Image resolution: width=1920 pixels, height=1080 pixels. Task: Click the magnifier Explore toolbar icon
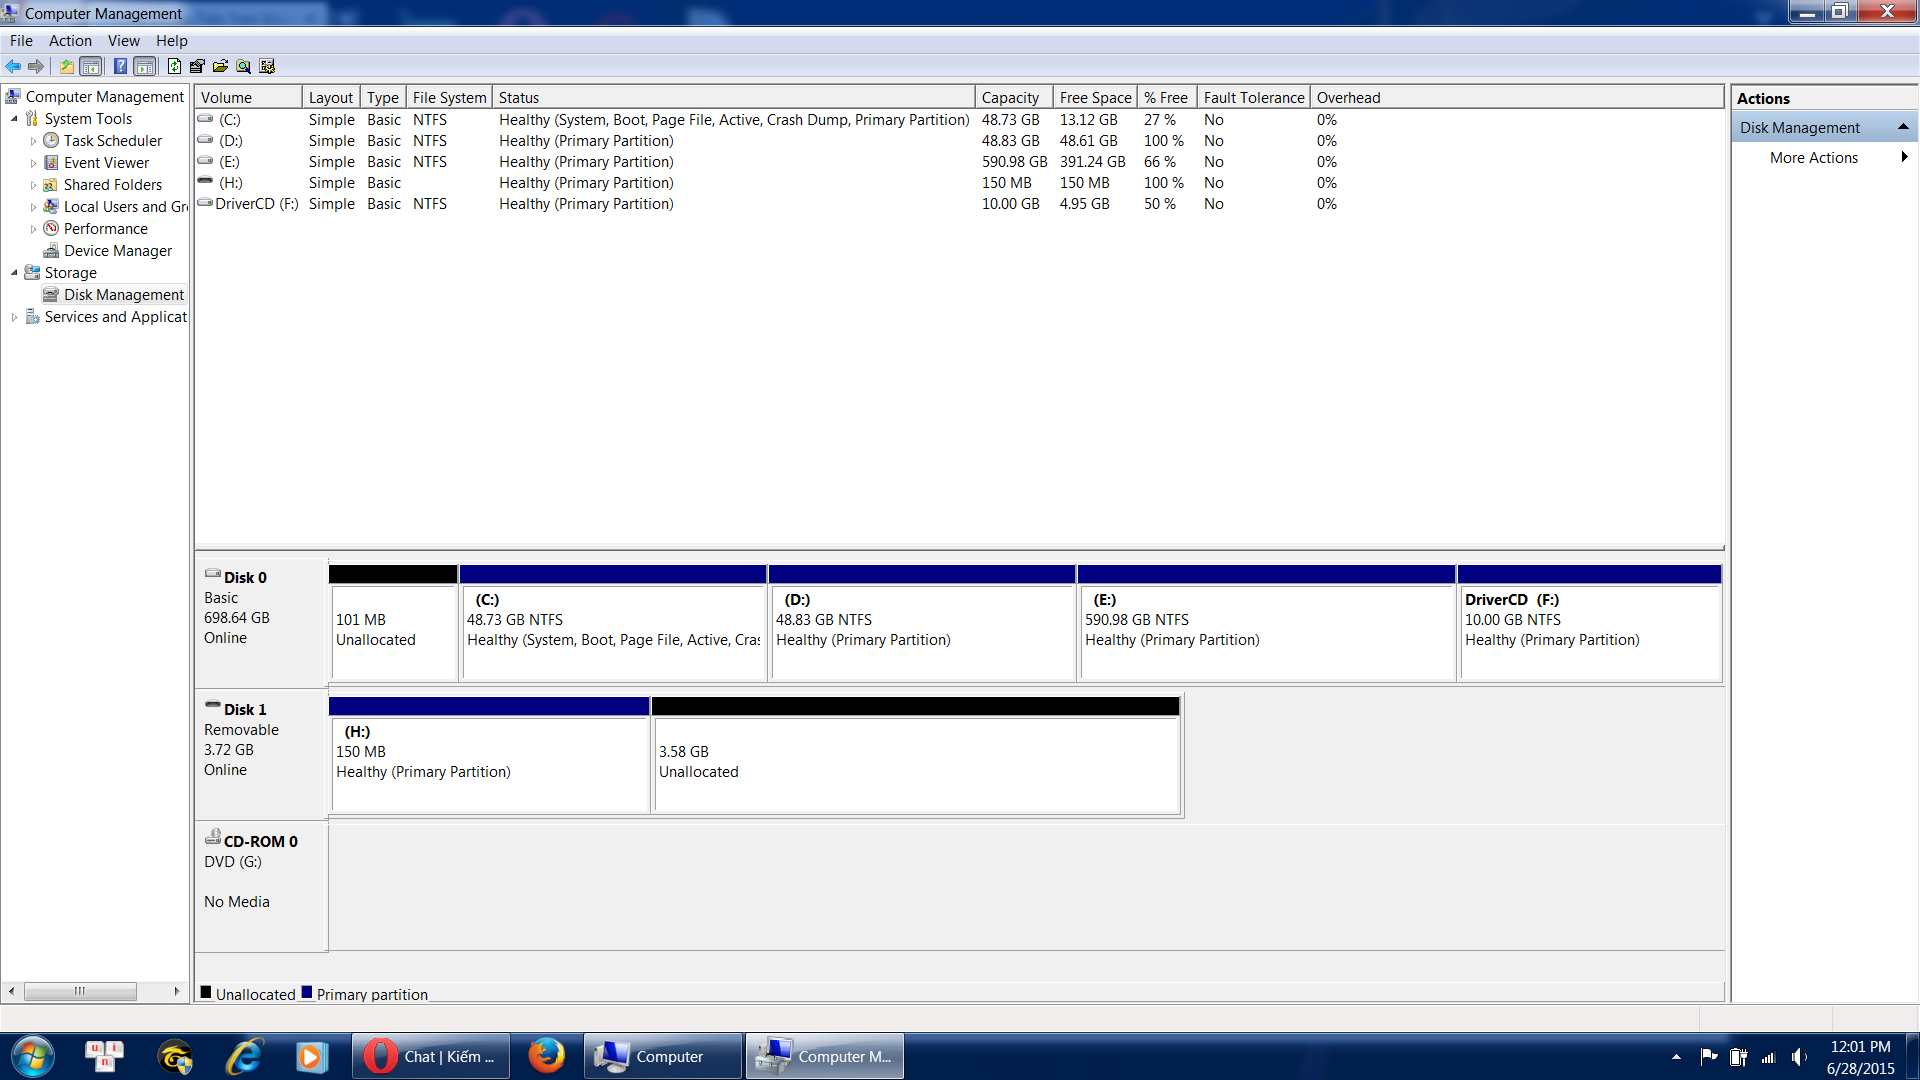click(243, 66)
